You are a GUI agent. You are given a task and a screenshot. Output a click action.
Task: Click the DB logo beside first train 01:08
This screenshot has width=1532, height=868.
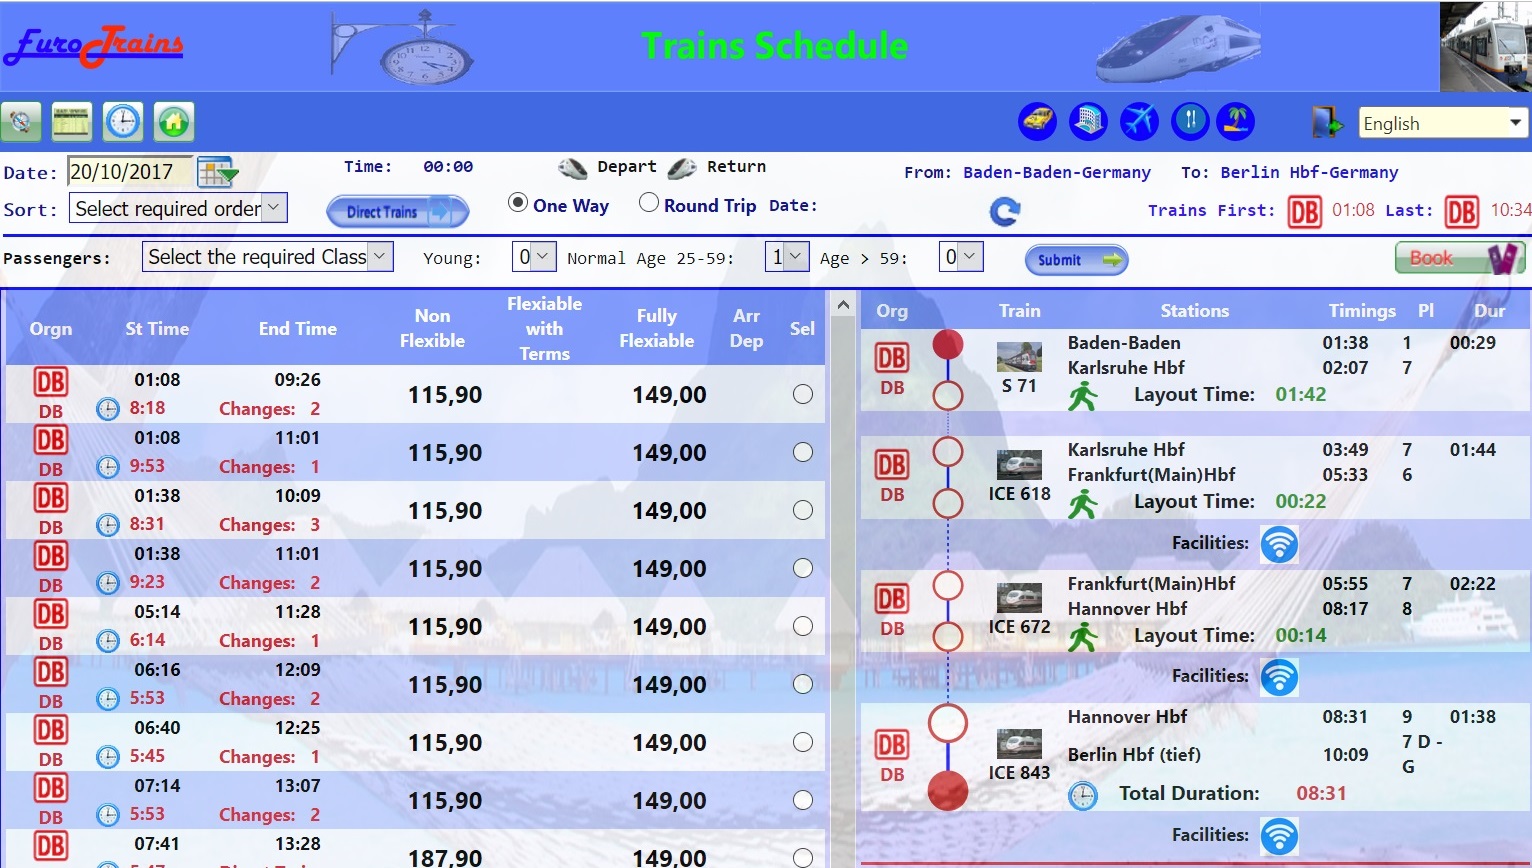1304,212
